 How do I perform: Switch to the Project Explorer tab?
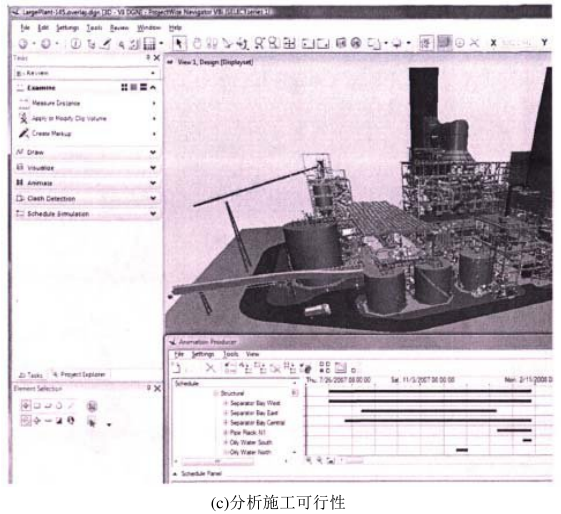click(79, 375)
